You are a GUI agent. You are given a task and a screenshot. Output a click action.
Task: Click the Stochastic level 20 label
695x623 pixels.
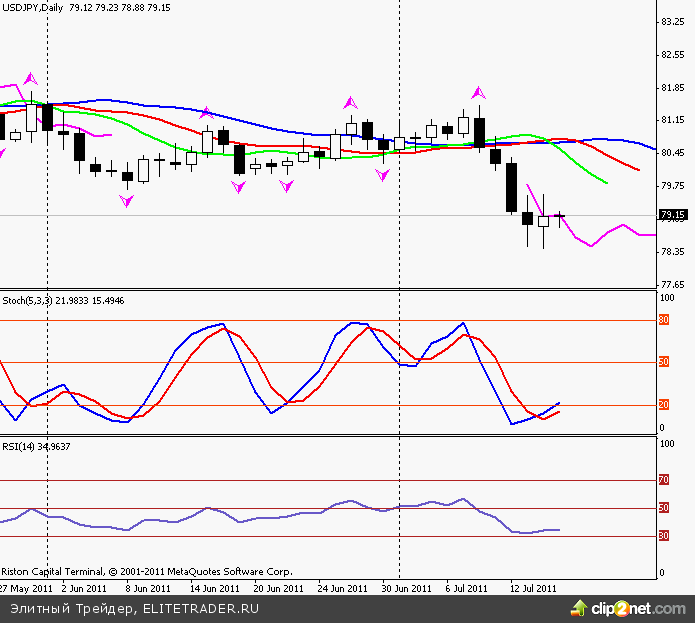(x=663, y=405)
